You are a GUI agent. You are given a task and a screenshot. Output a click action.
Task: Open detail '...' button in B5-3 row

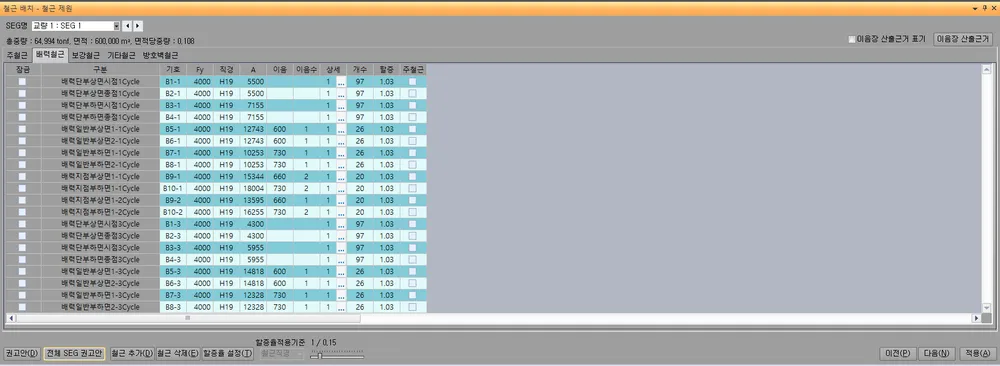tap(341, 272)
